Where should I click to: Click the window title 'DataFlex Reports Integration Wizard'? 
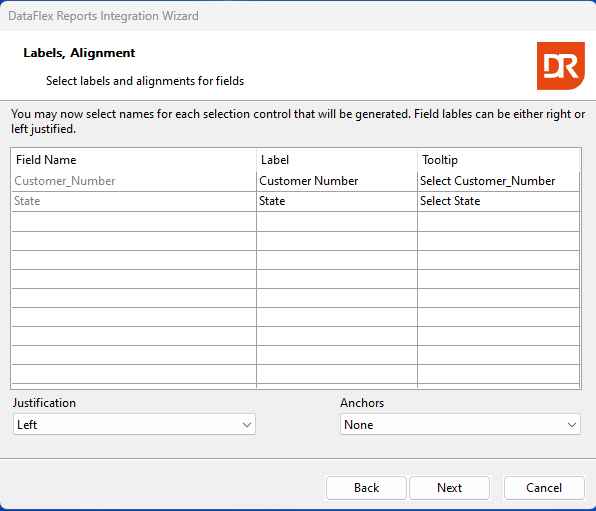tap(103, 16)
